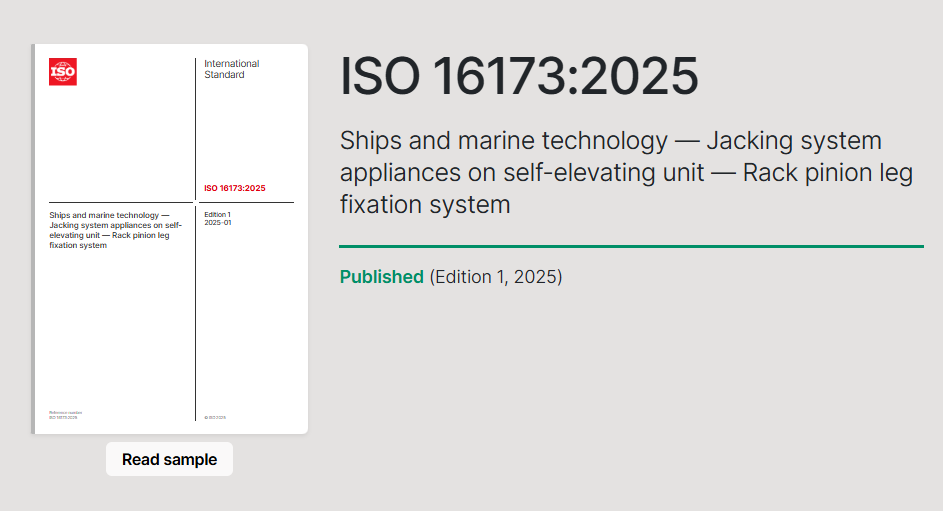Click the Reference number text at cover bottom
The height and width of the screenshot is (511, 943).
66,414
